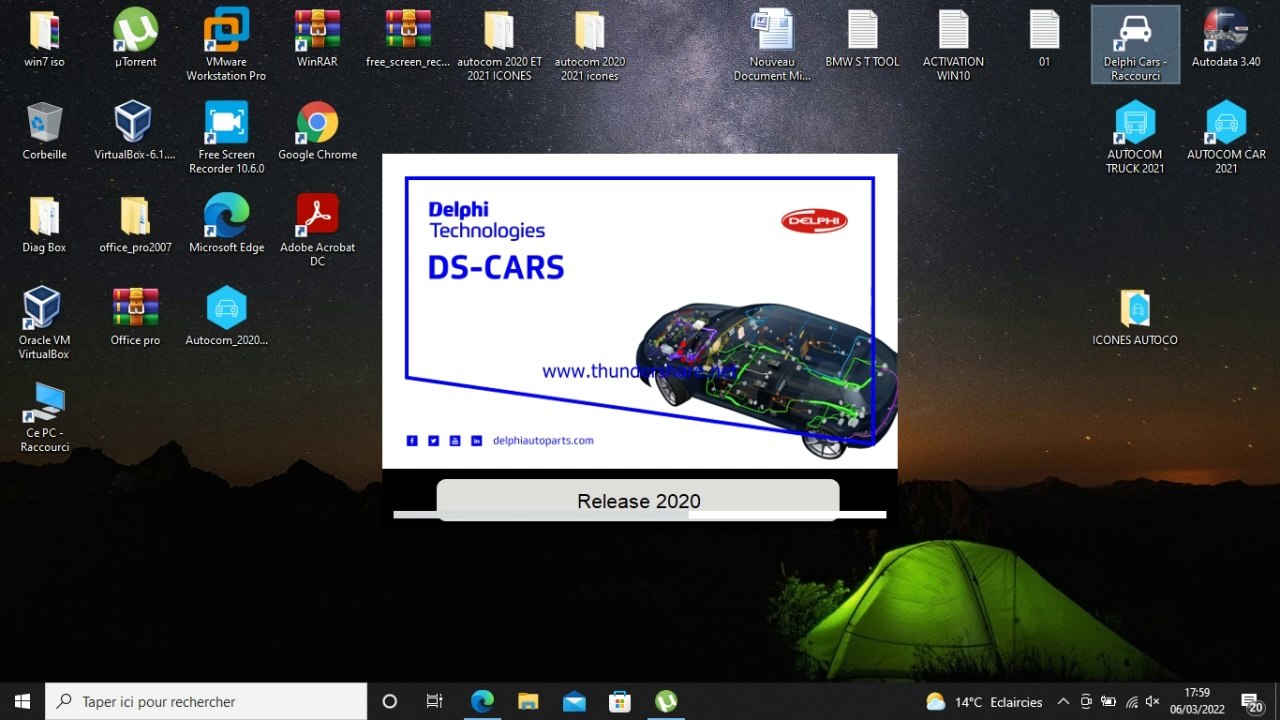Open the Mail app from taskbar
The width and height of the screenshot is (1280, 720).
point(574,701)
